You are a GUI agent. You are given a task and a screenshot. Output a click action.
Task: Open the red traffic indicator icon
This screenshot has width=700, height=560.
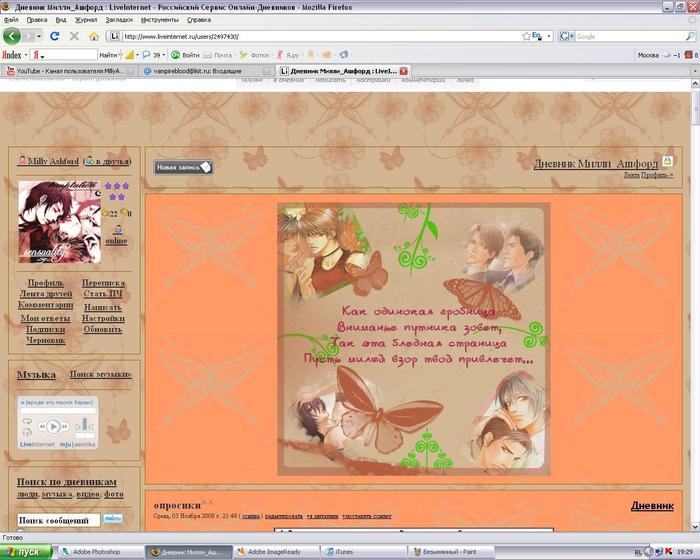[688, 55]
